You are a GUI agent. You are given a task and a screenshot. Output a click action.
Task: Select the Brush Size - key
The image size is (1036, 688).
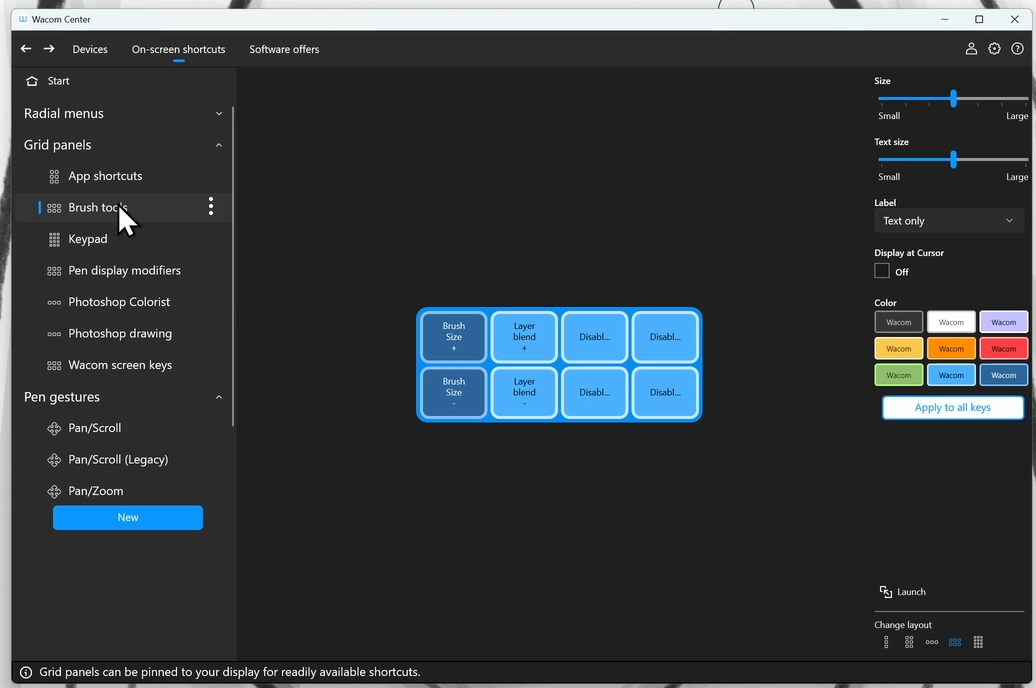(454, 393)
